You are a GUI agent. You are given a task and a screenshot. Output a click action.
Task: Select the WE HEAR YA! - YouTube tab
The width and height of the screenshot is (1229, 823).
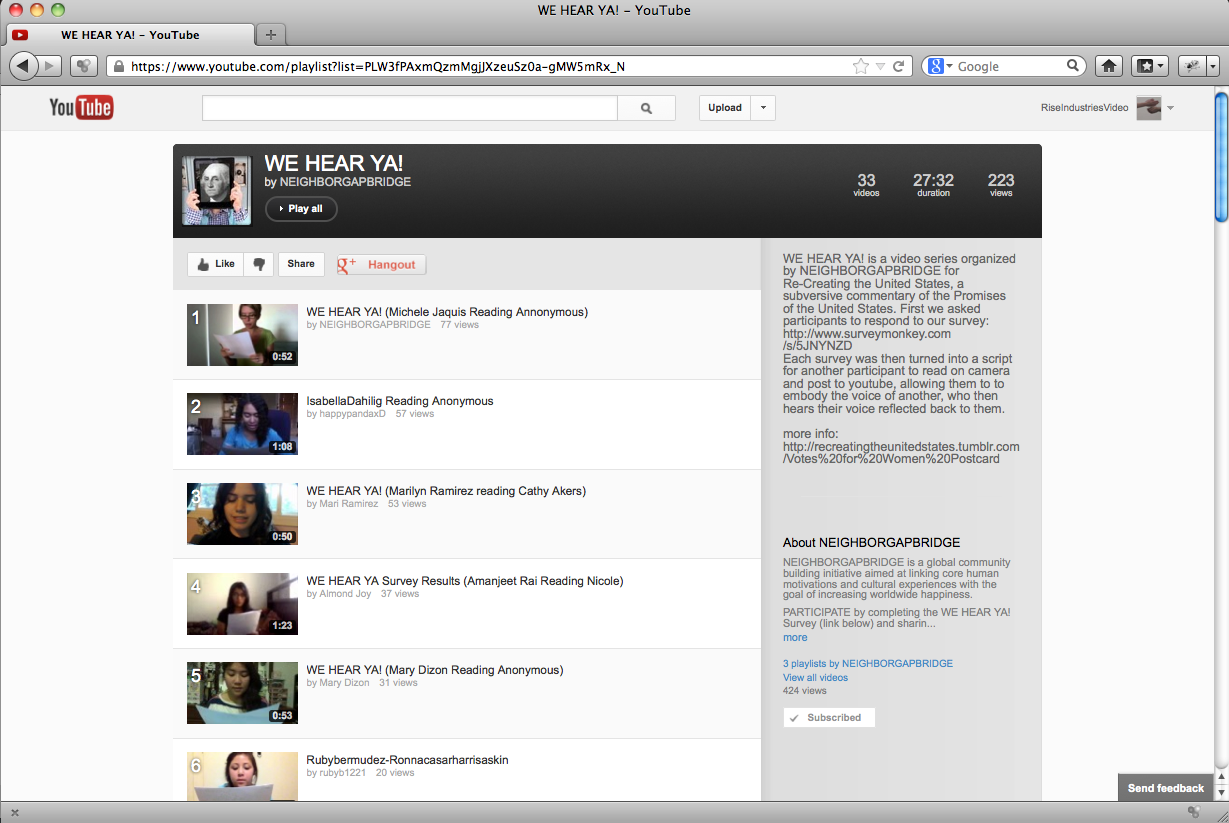coord(130,35)
